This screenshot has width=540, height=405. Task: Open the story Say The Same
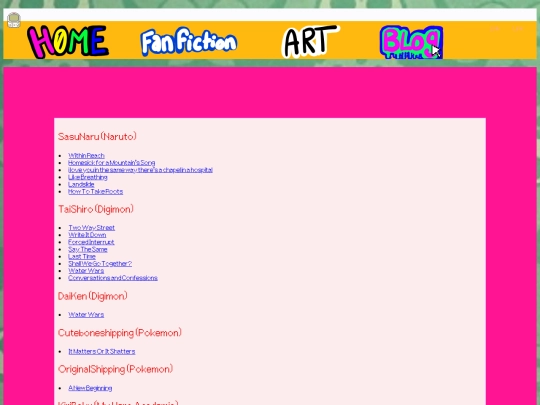point(88,249)
